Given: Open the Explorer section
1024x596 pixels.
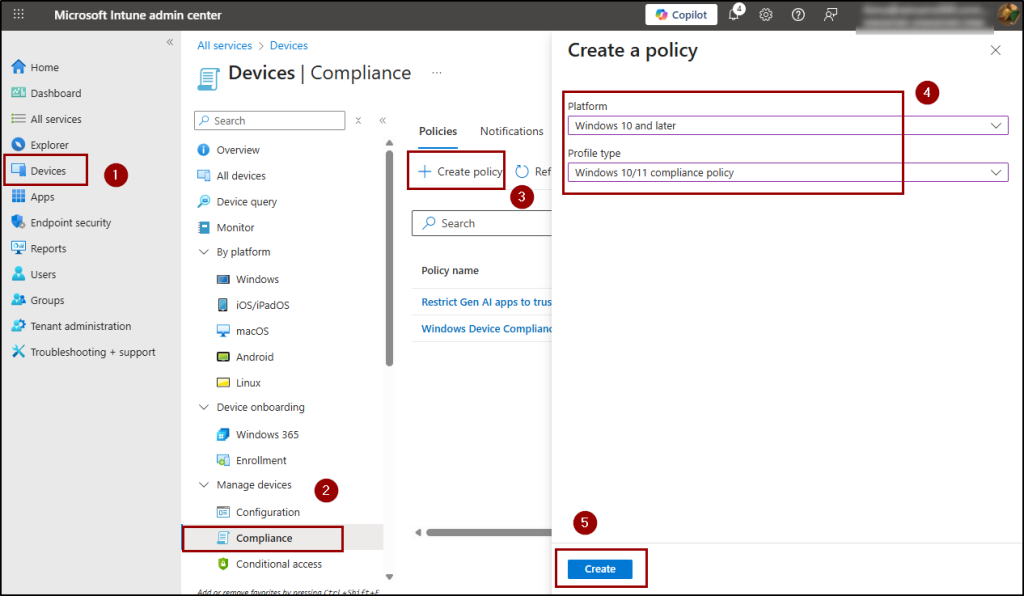Looking at the screenshot, I should click(x=49, y=144).
